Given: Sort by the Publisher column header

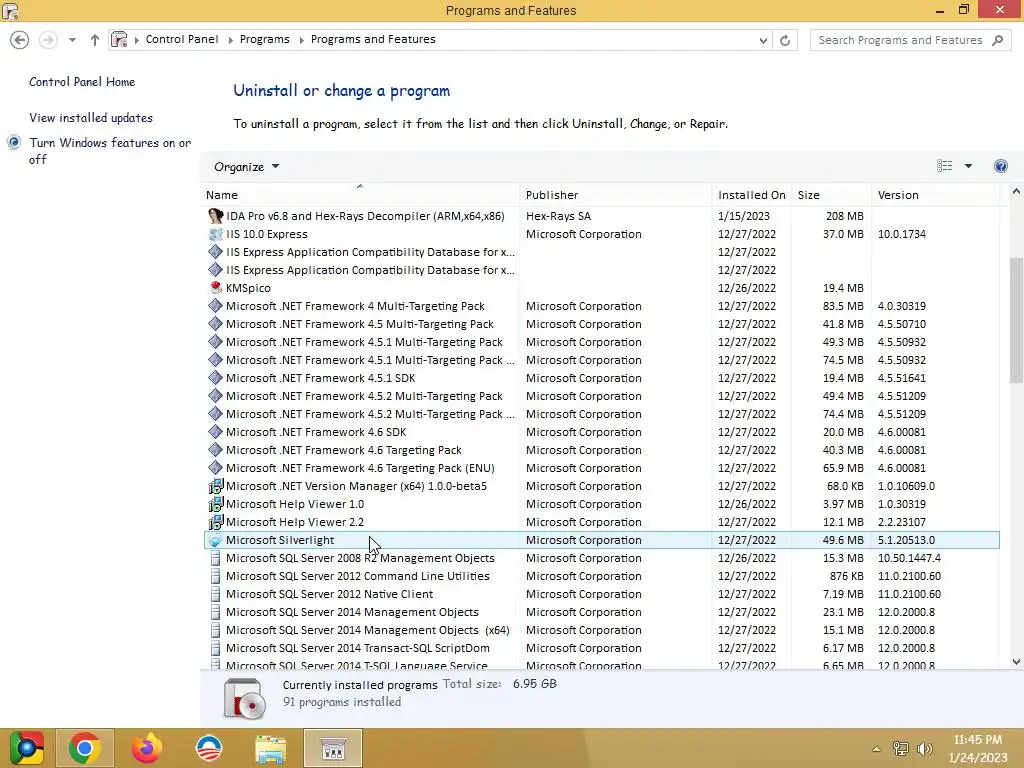Looking at the screenshot, I should pos(615,195).
